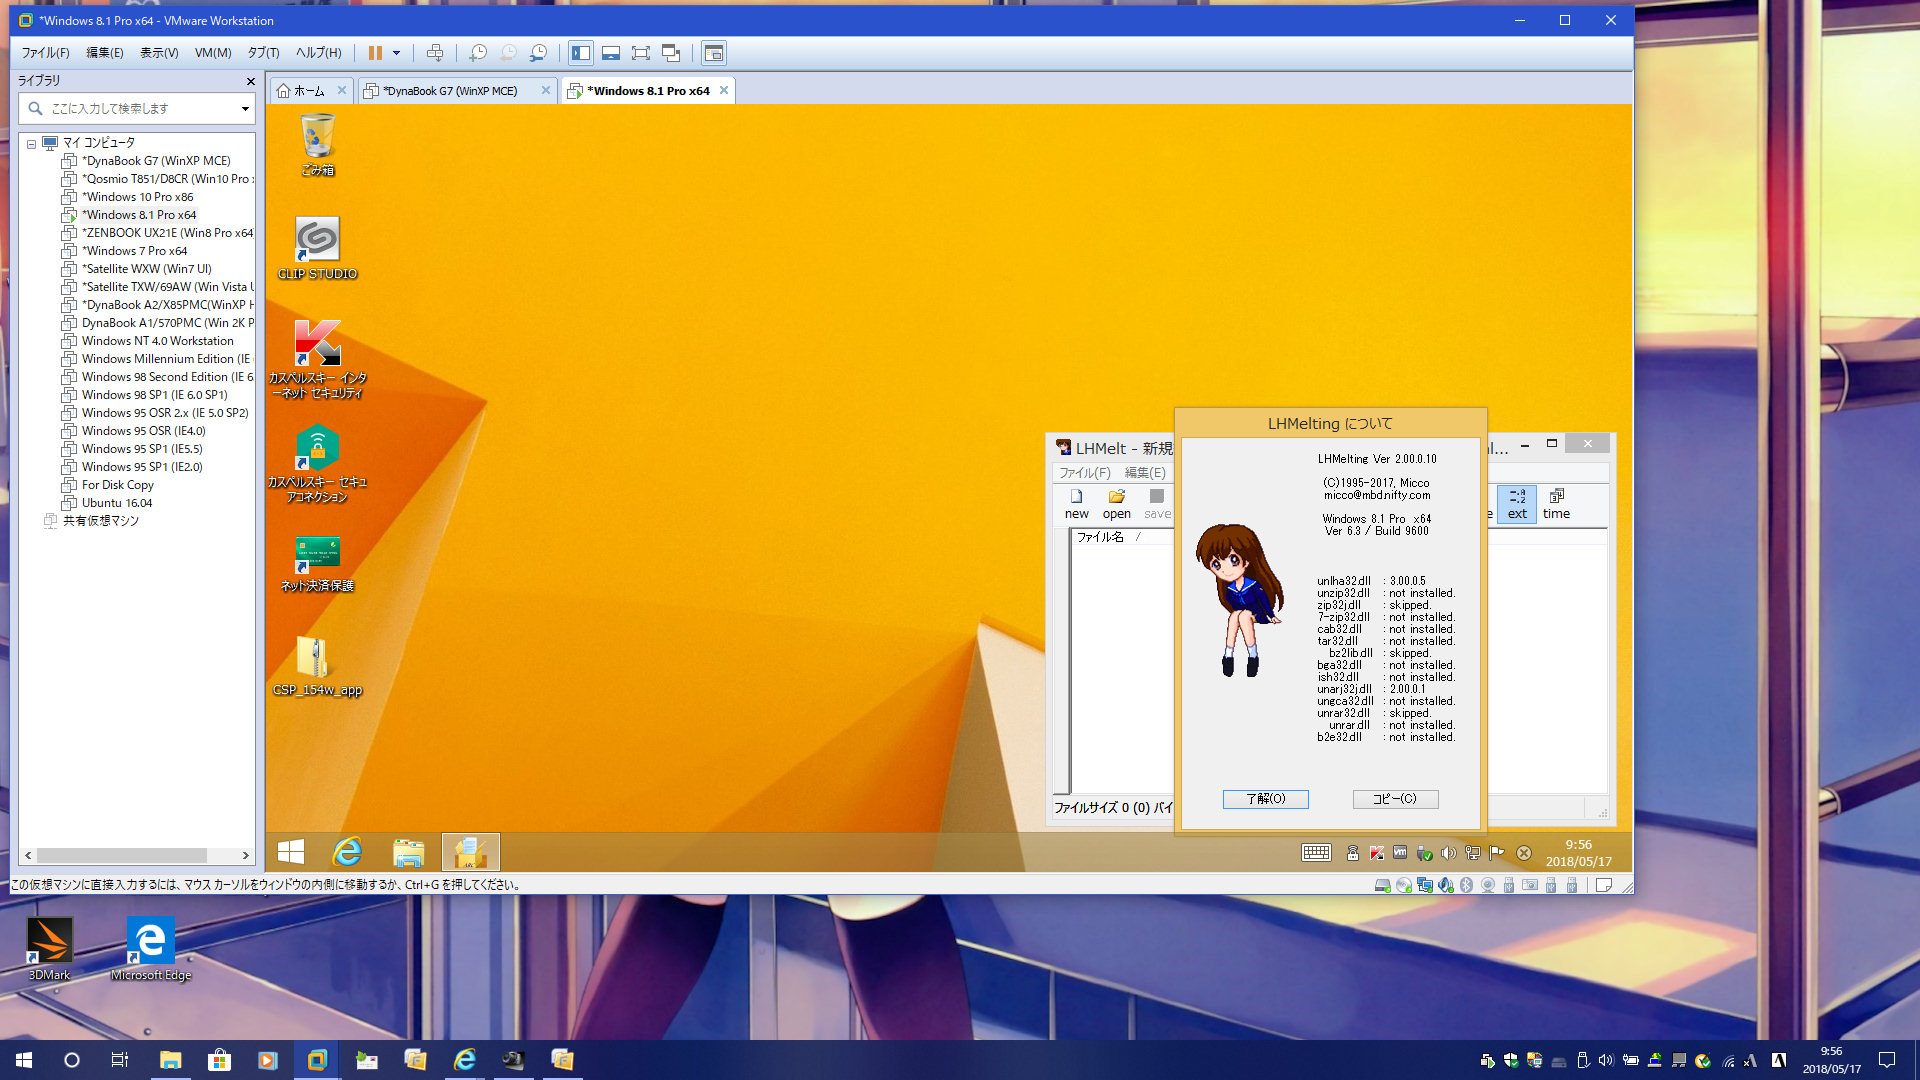This screenshot has width=1920, height=1080.
Task: Switch to Unity mode
Action: click(x=671, y=53)
